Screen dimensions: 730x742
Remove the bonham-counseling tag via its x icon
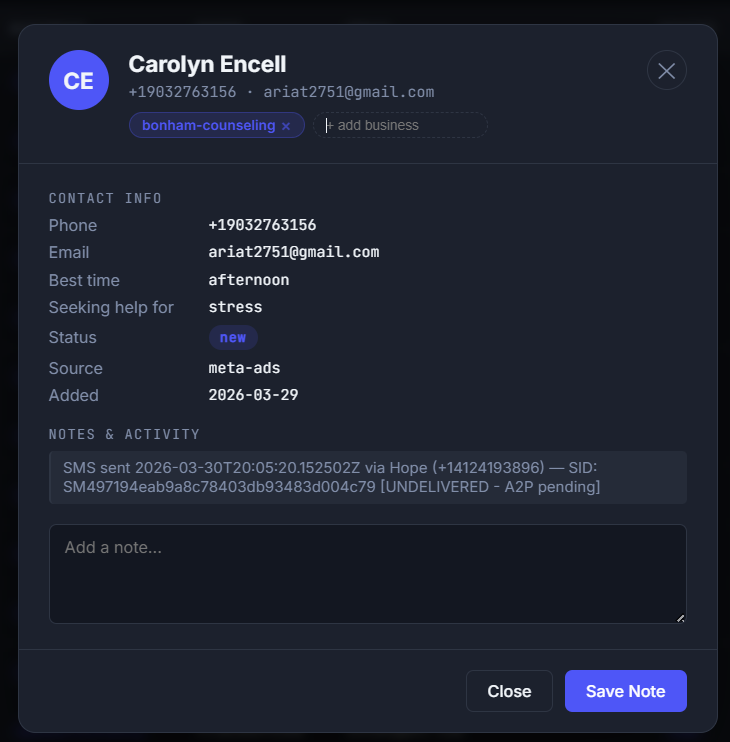pyautogui.click(x=286, y=126)
